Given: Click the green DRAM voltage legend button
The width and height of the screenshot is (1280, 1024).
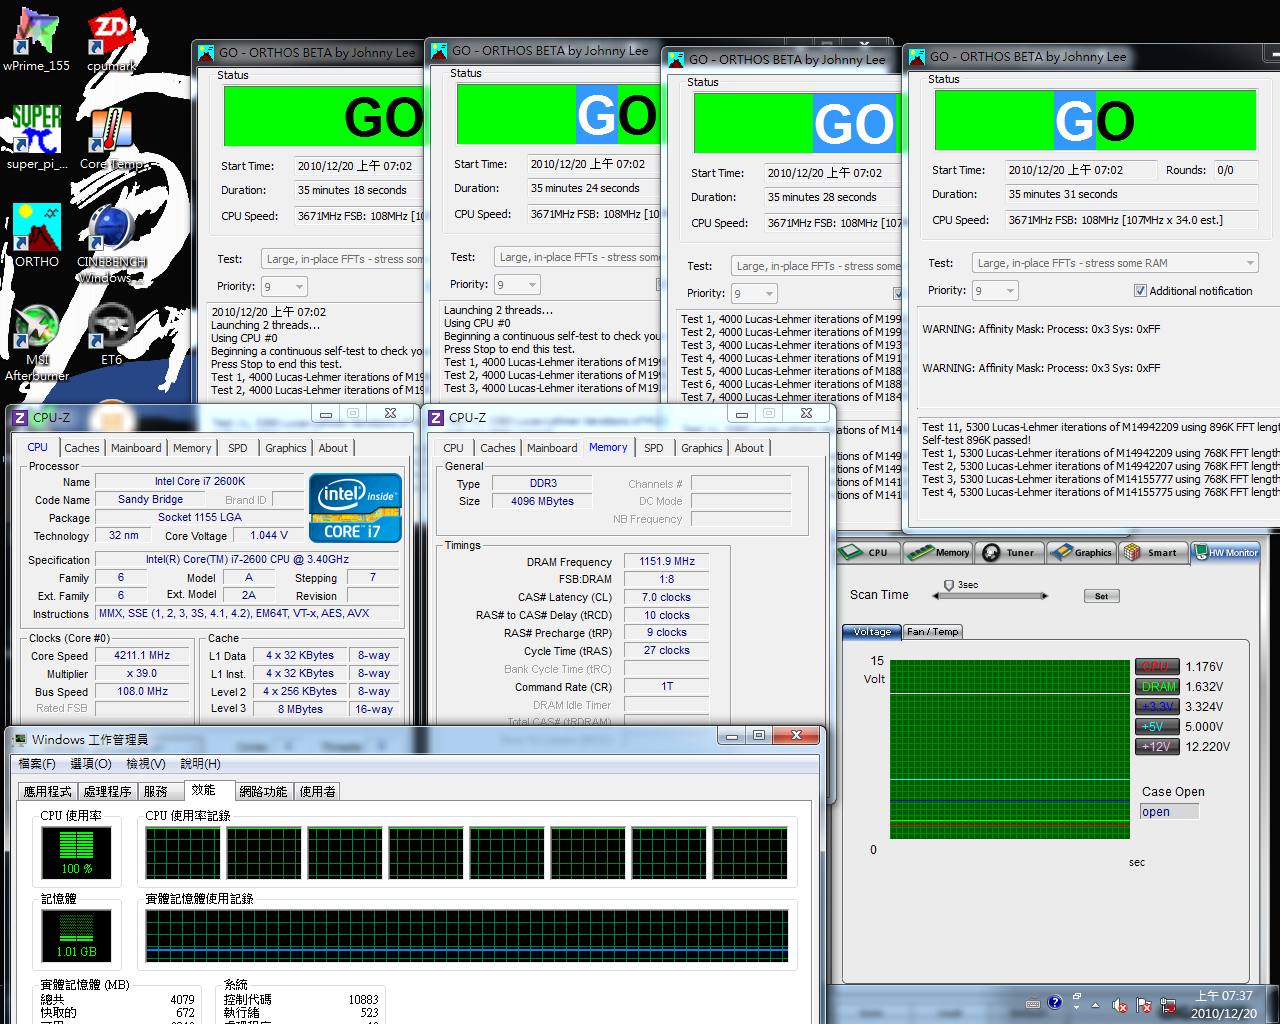Looking at the screenshot, I should pyautogui.click(x=1157, y=687).
